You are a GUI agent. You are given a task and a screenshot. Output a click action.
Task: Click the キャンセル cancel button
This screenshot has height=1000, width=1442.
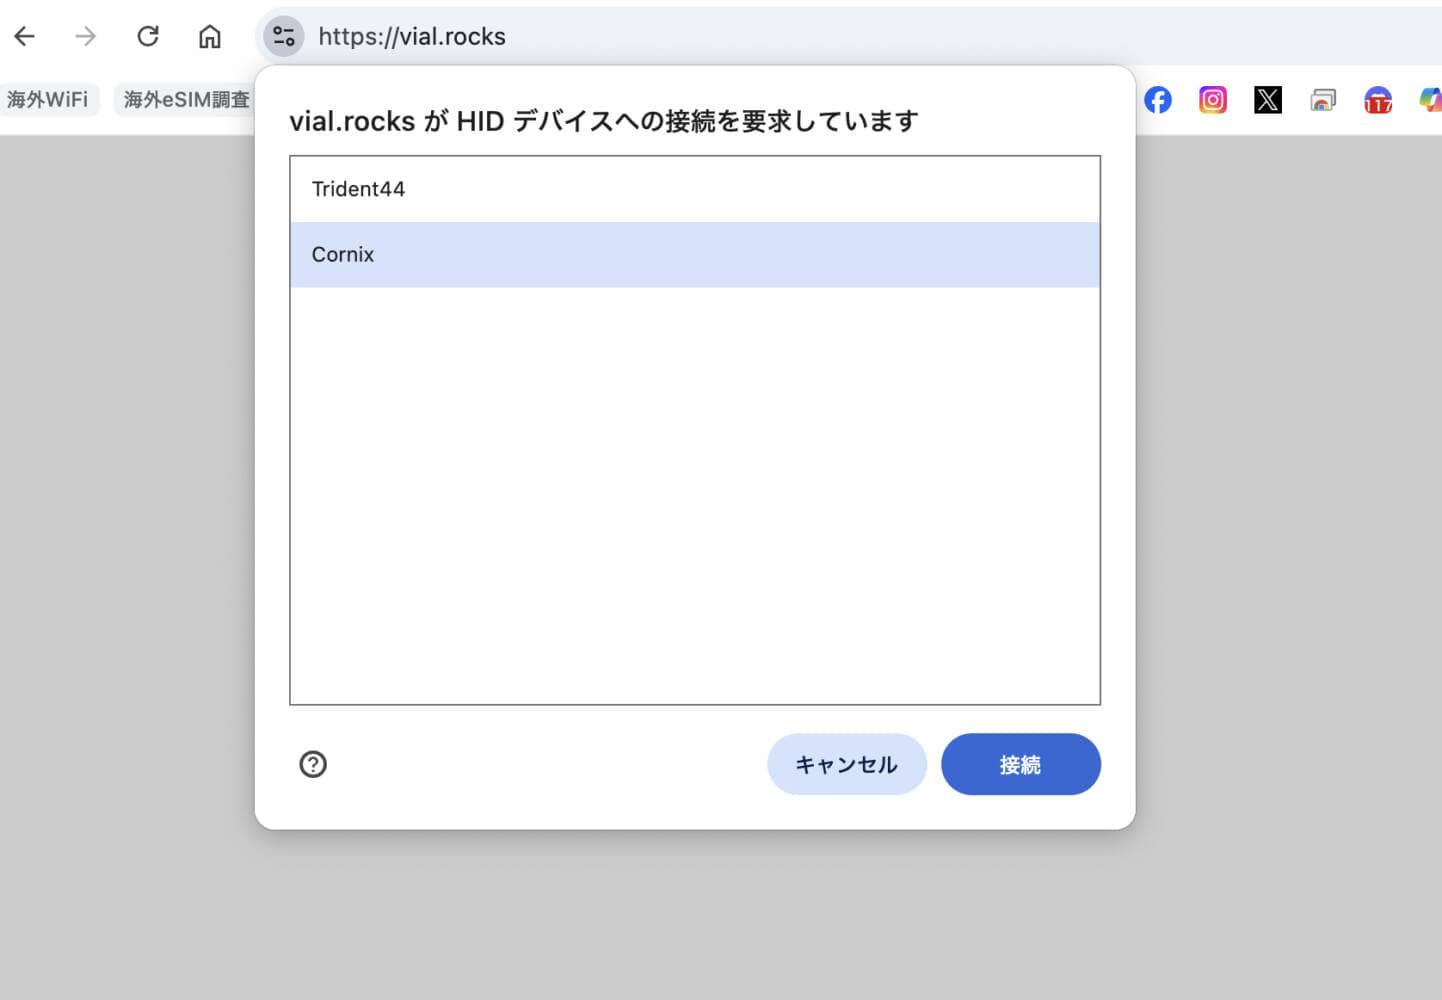click(846, 764)
